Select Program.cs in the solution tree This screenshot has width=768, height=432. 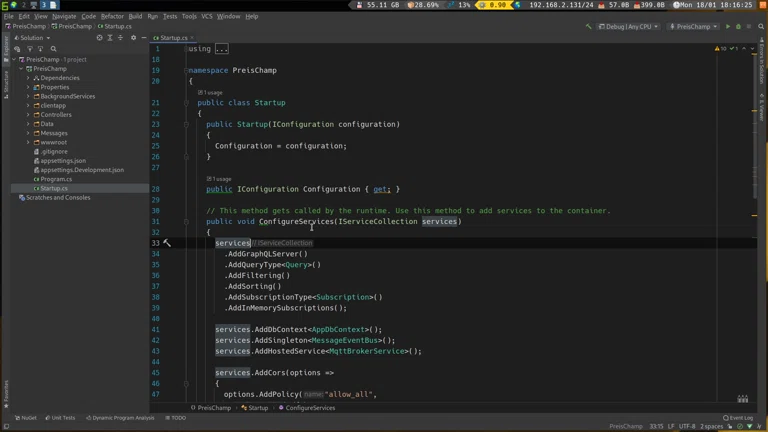click(55, 179)
